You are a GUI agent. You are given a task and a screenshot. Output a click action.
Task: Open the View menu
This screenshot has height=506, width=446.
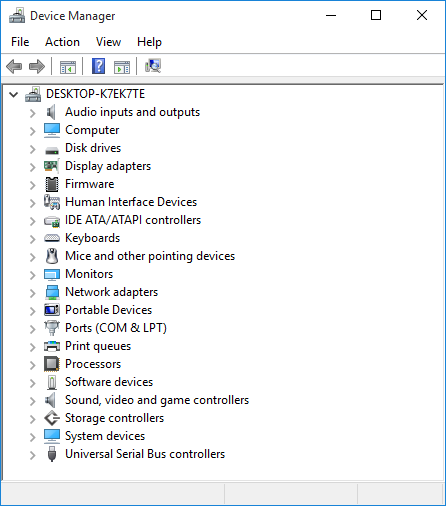pos(108,42)
